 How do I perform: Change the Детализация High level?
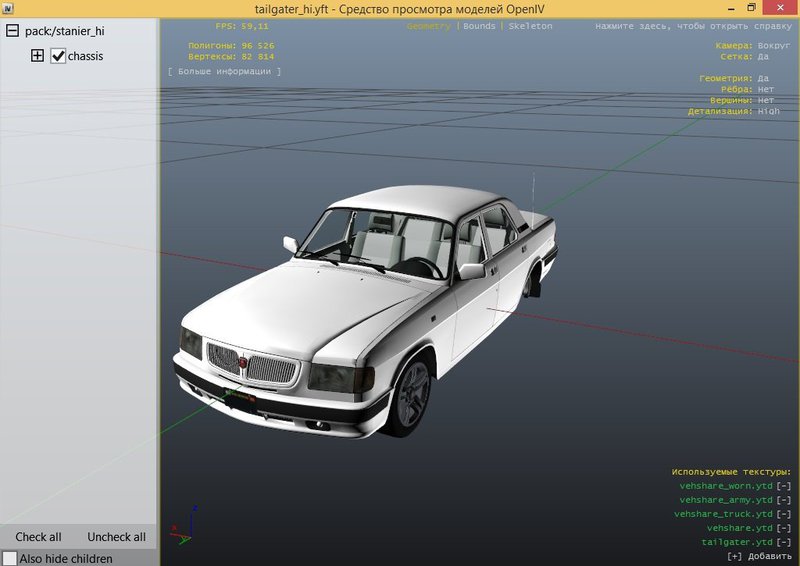[x=768, y=111]
